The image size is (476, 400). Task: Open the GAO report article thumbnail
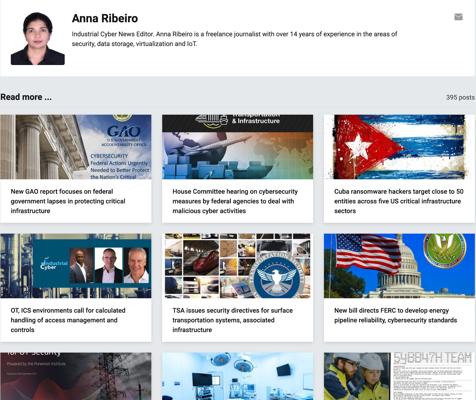coord(76,147)
